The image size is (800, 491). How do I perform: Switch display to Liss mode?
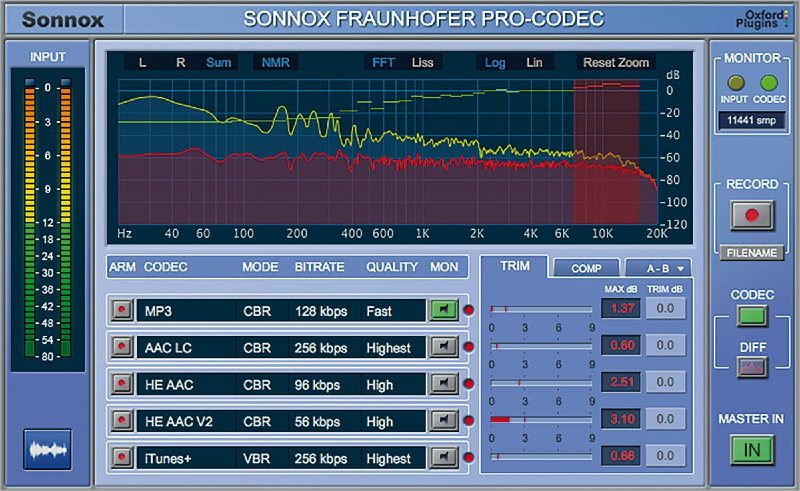(x=422, y=62)
